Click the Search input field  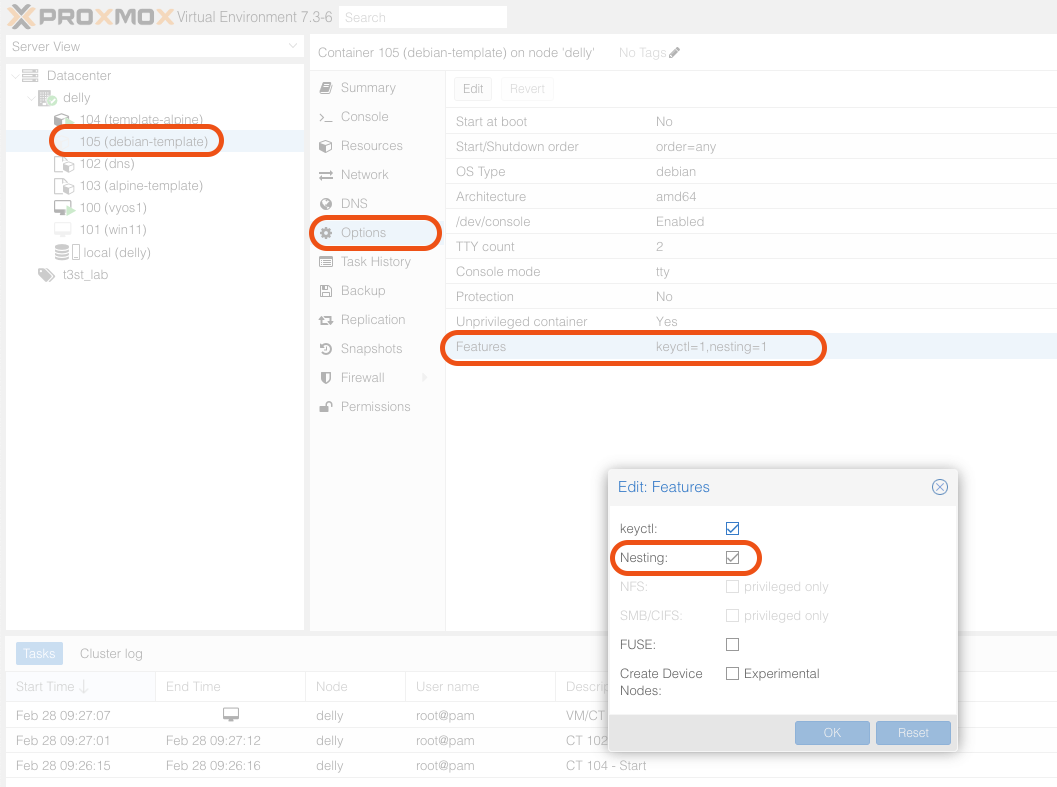point(423,18)
